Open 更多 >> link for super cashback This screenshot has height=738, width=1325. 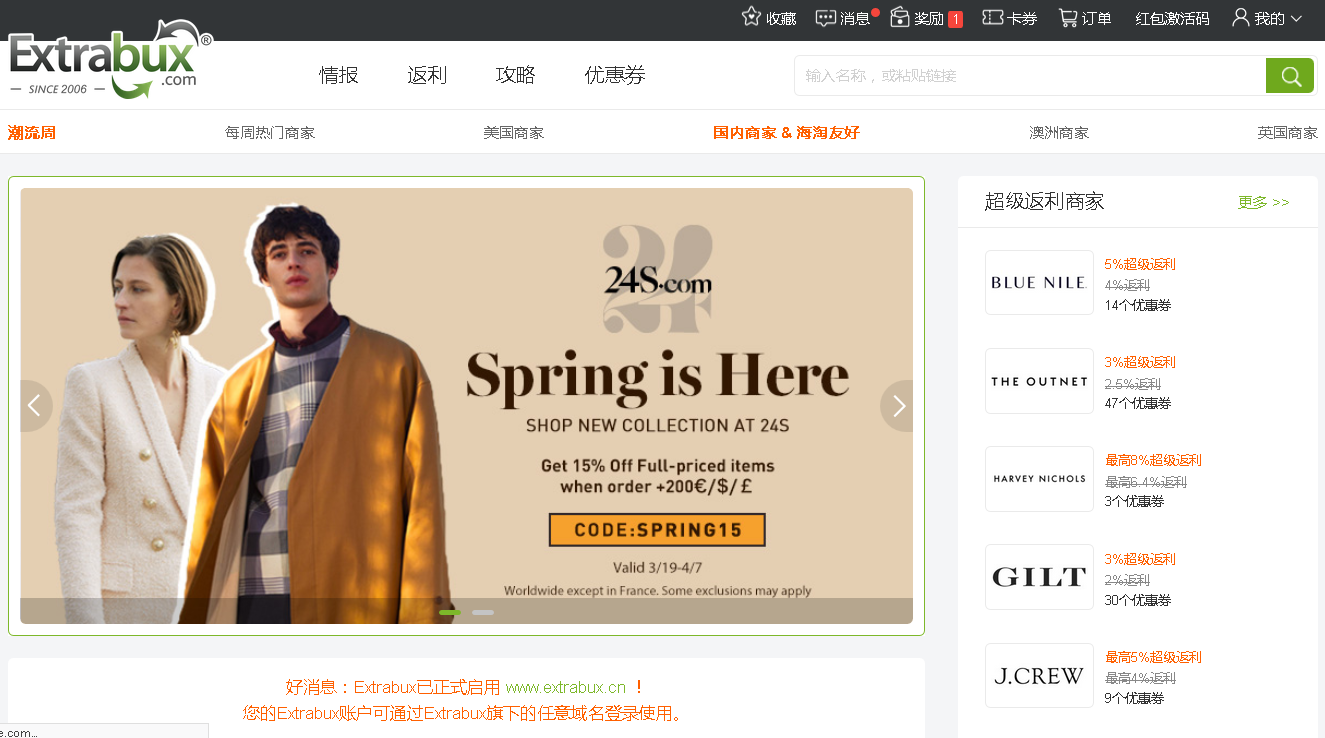pyautogui.click(x=1264, y=202)
